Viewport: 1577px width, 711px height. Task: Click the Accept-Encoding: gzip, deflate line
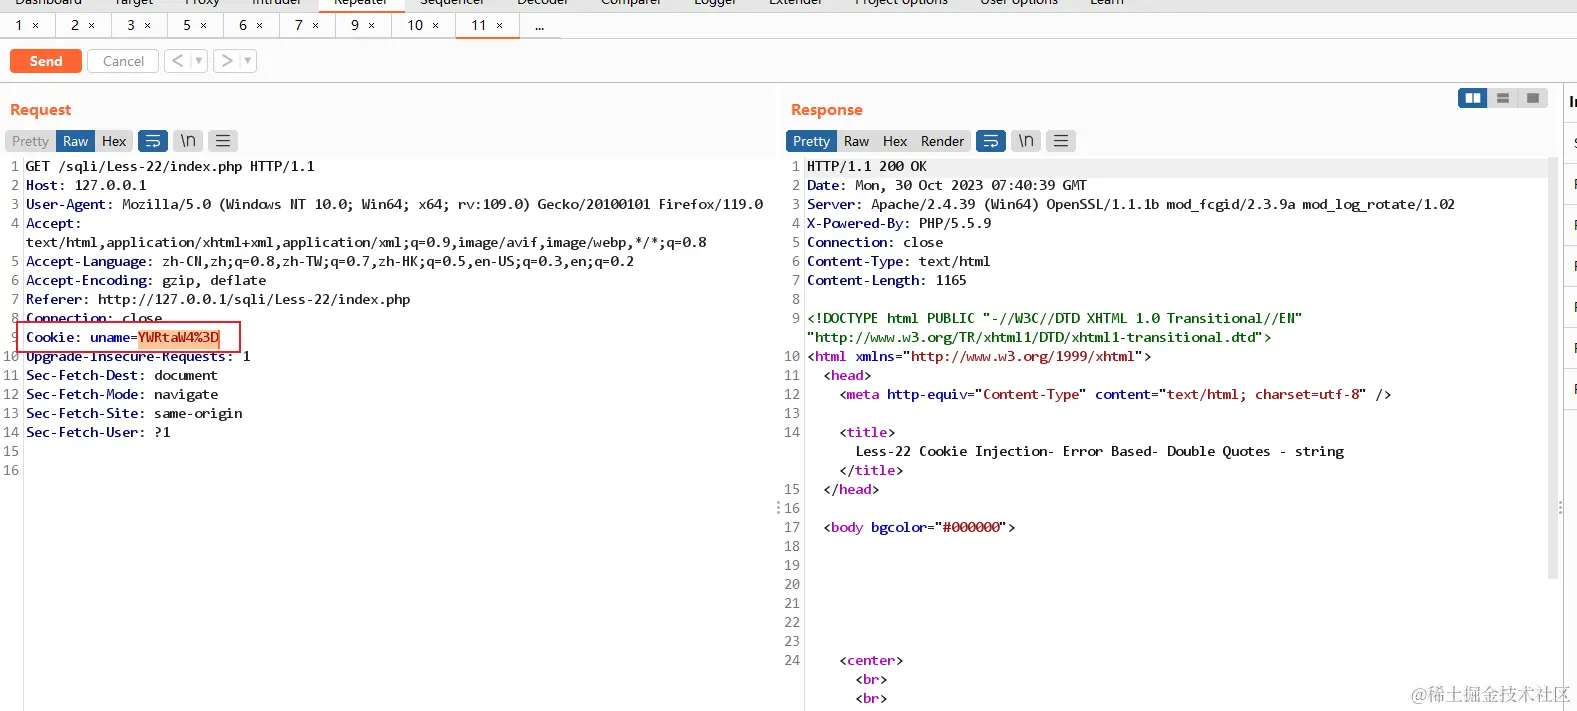pyautogui.click(x=146, y=280)
